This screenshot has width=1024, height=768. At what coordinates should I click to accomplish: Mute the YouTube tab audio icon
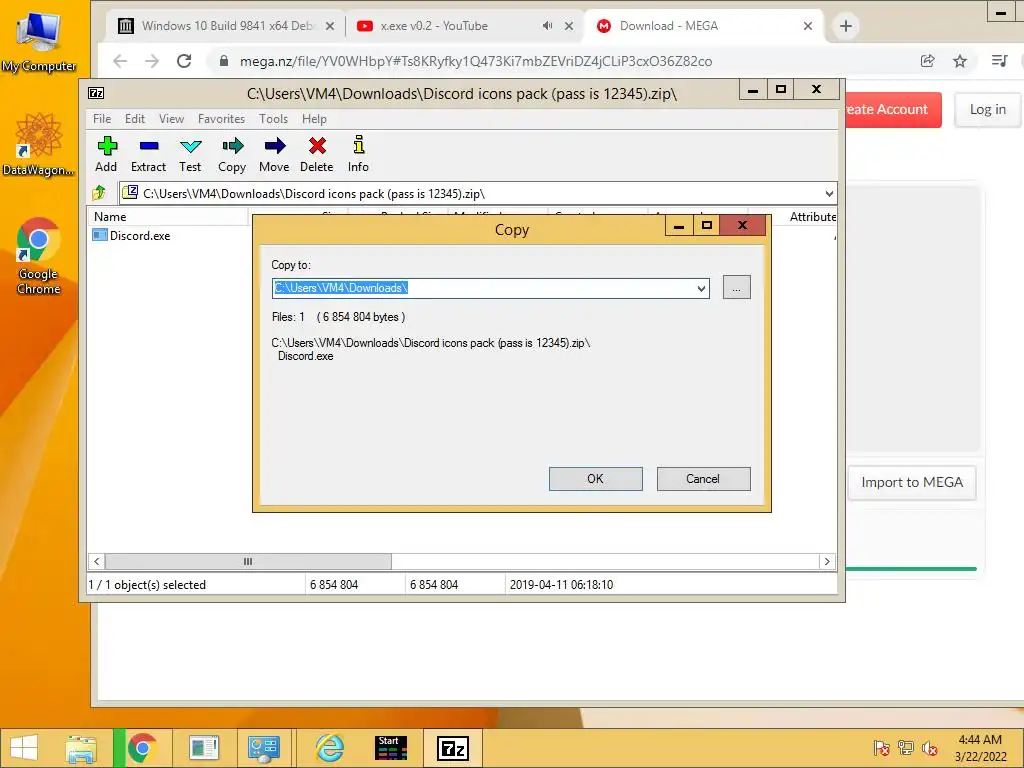[547, 26]
